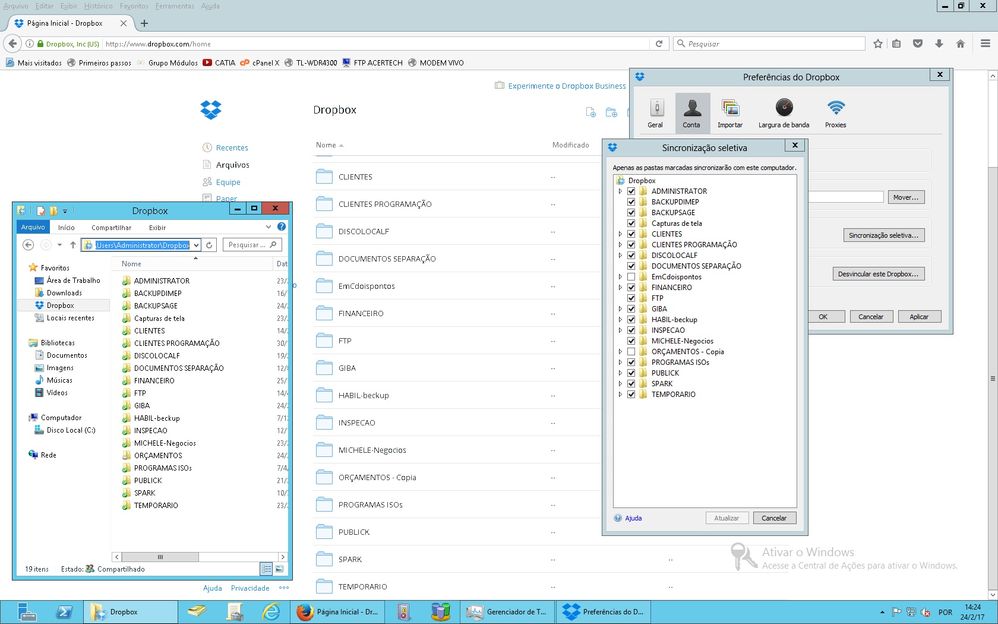
Task: Uncheck the ADMINISTRATOR folder checkbox
Action: click(631, 191)
